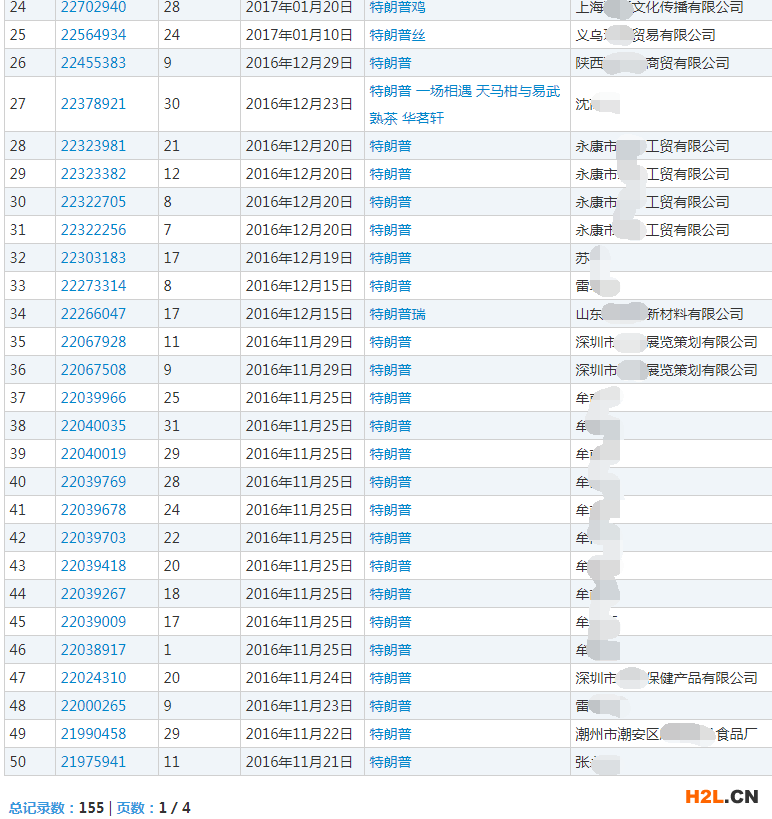
Task: Open the 特朗普丝 trademark link
Action: pos(397,35)
